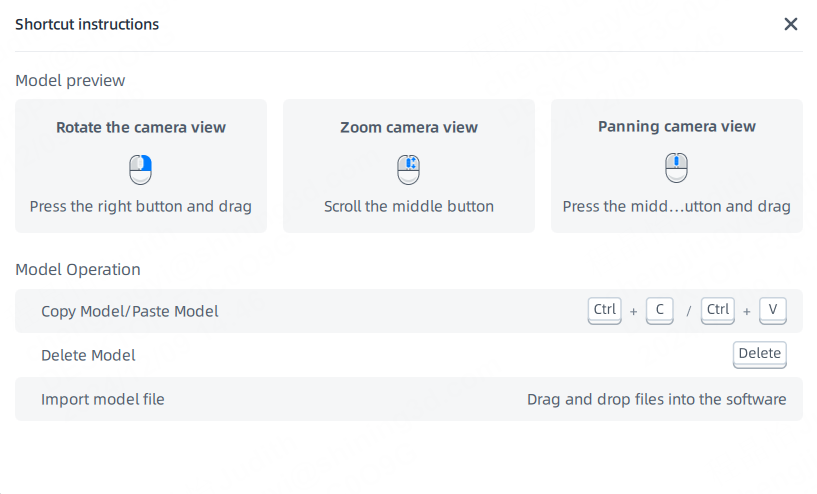Select the Rotate the camera view card
This screenshot has height=494, width=817.
(x=141, y=166)
